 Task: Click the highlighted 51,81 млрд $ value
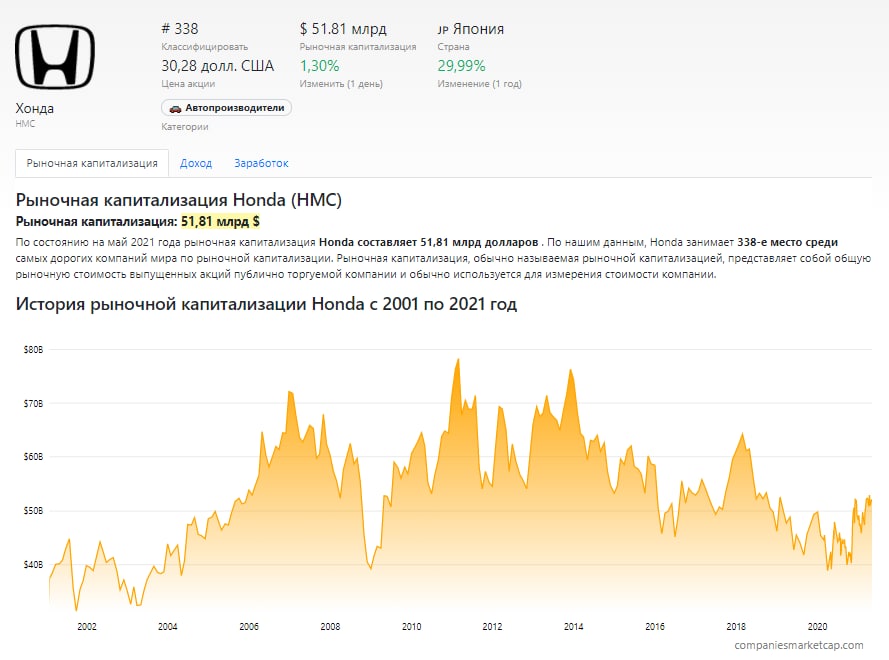coord(220,222)
